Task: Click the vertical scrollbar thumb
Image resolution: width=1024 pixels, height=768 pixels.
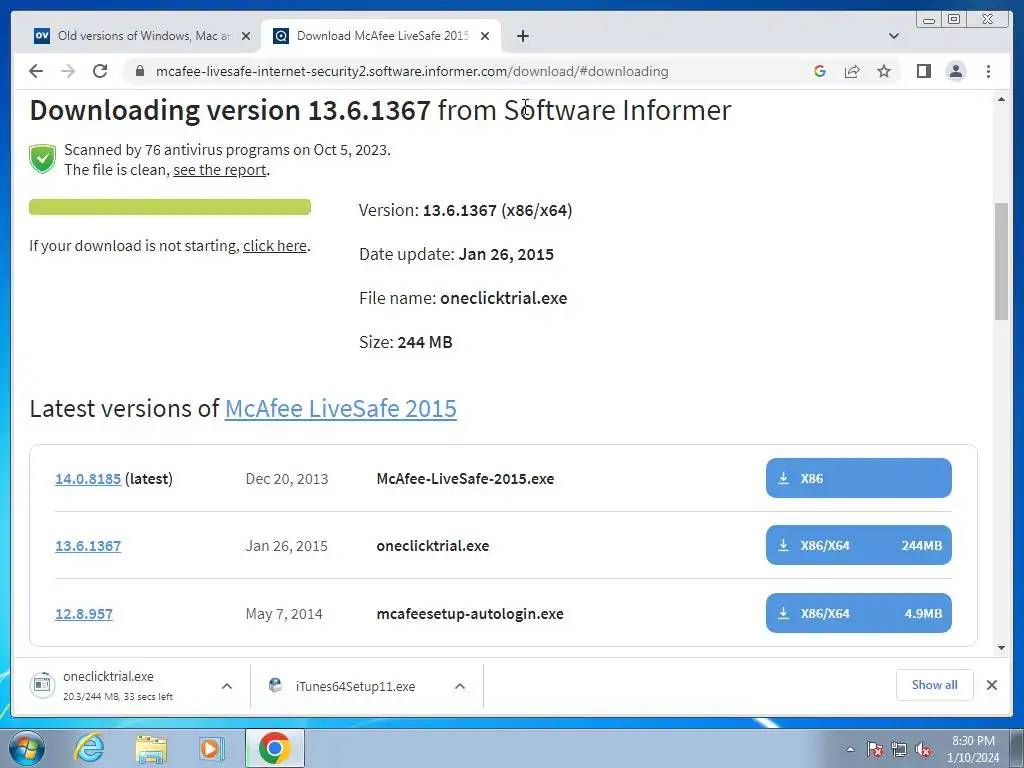Action: 1001,261
